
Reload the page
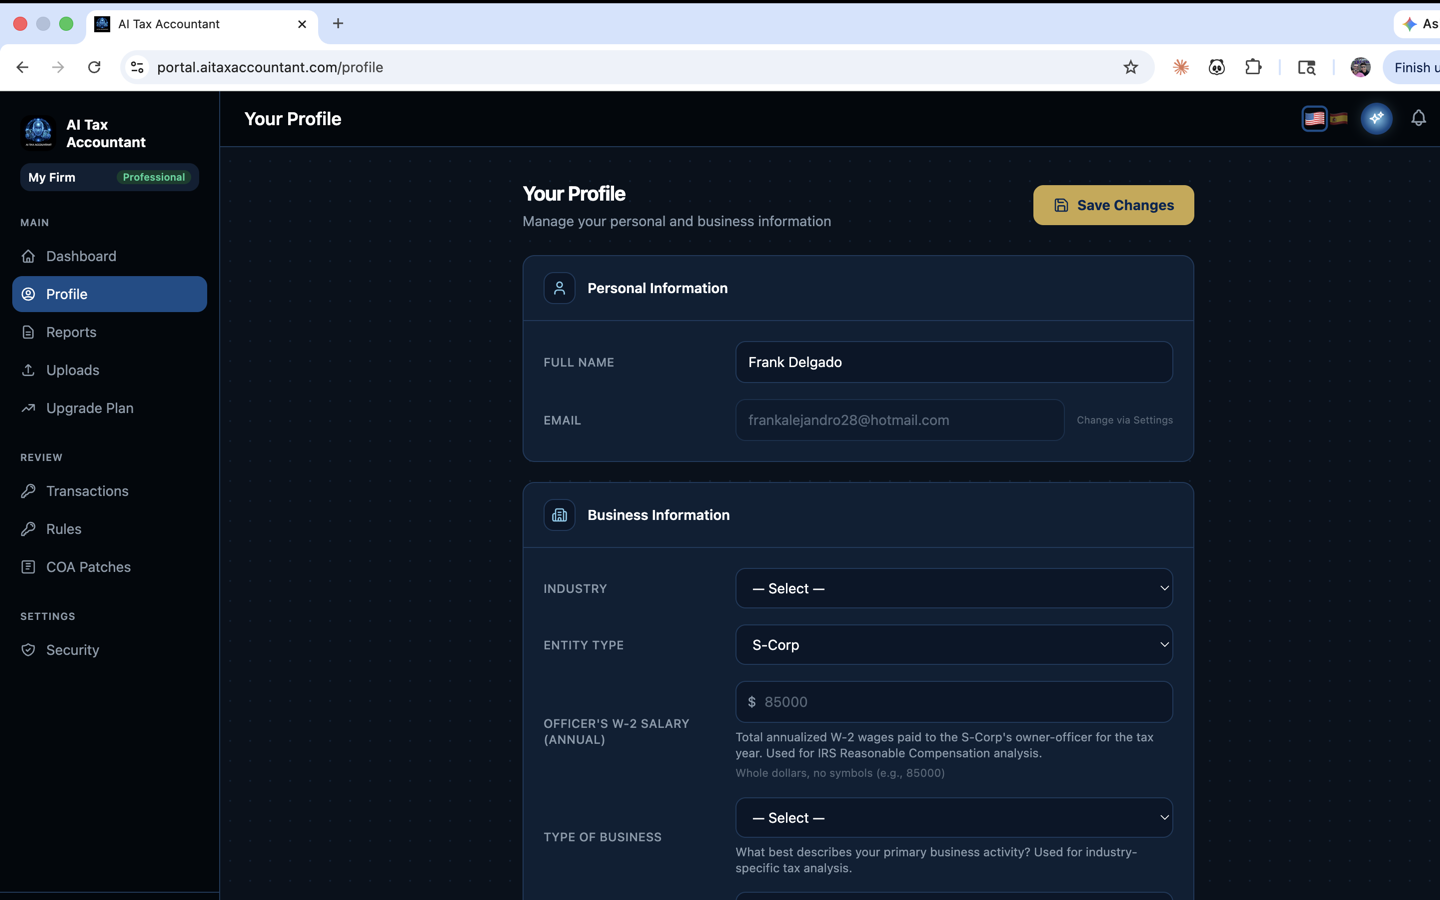point(94,67)
